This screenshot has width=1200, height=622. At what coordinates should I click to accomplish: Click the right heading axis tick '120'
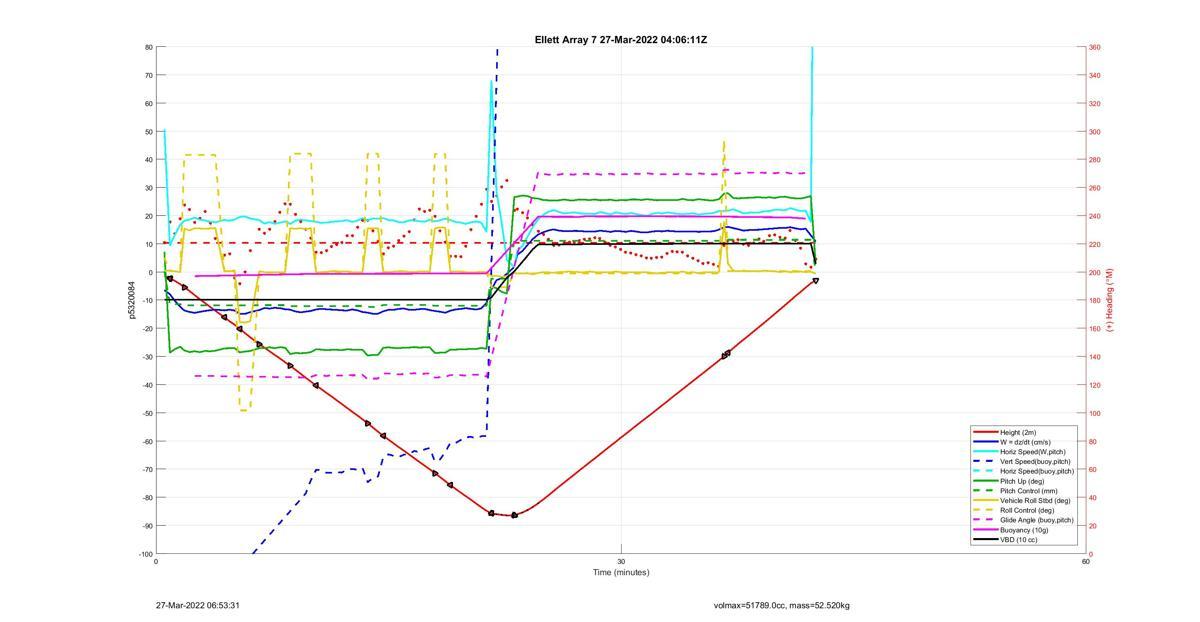(1095, 385)
